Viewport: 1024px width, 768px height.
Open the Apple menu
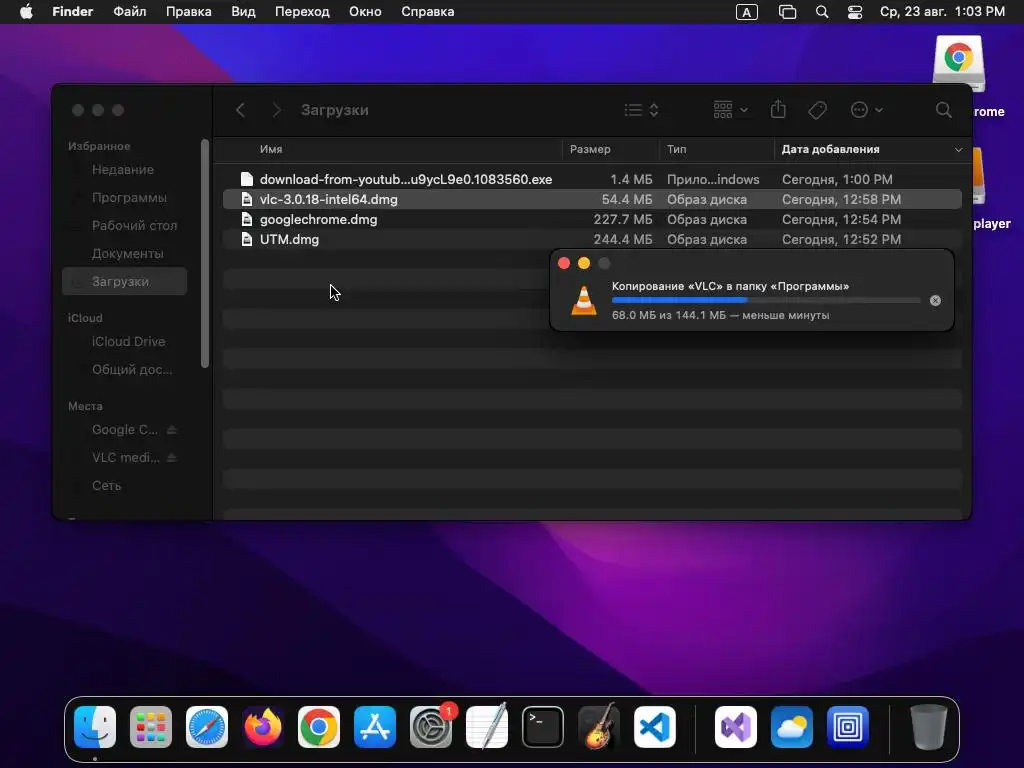(26, 12)
